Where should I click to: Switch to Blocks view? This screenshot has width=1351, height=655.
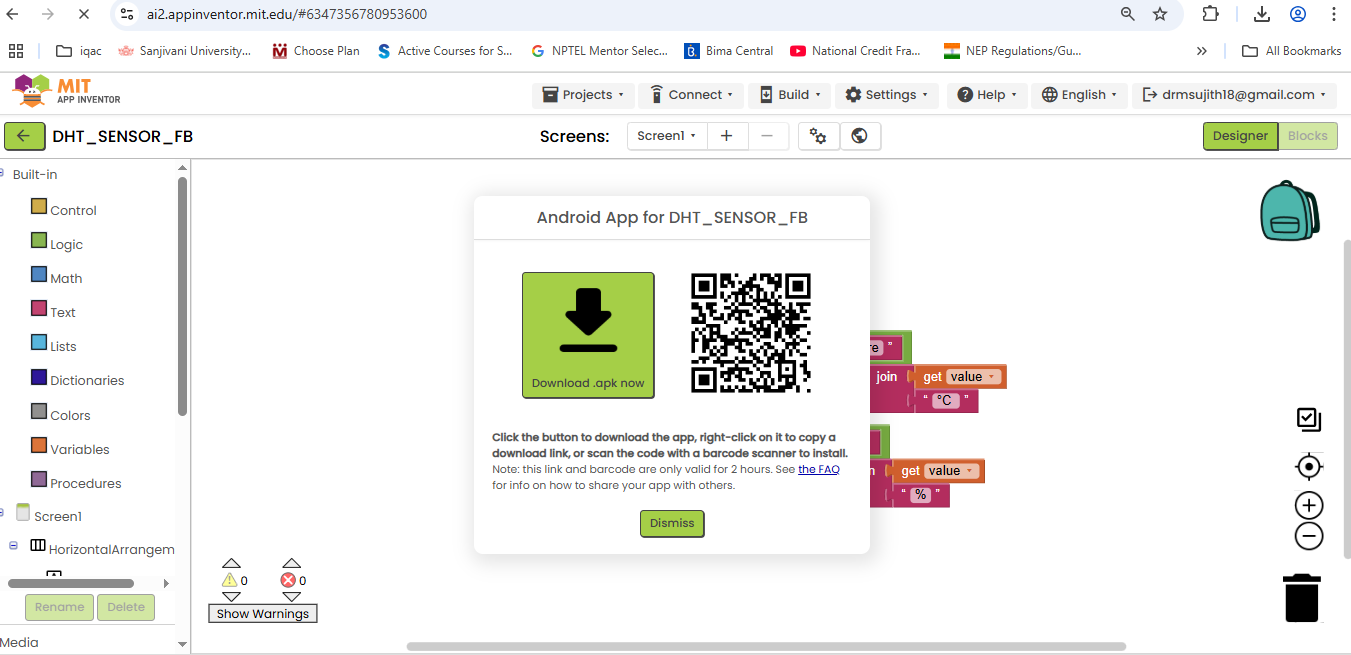1308,136
